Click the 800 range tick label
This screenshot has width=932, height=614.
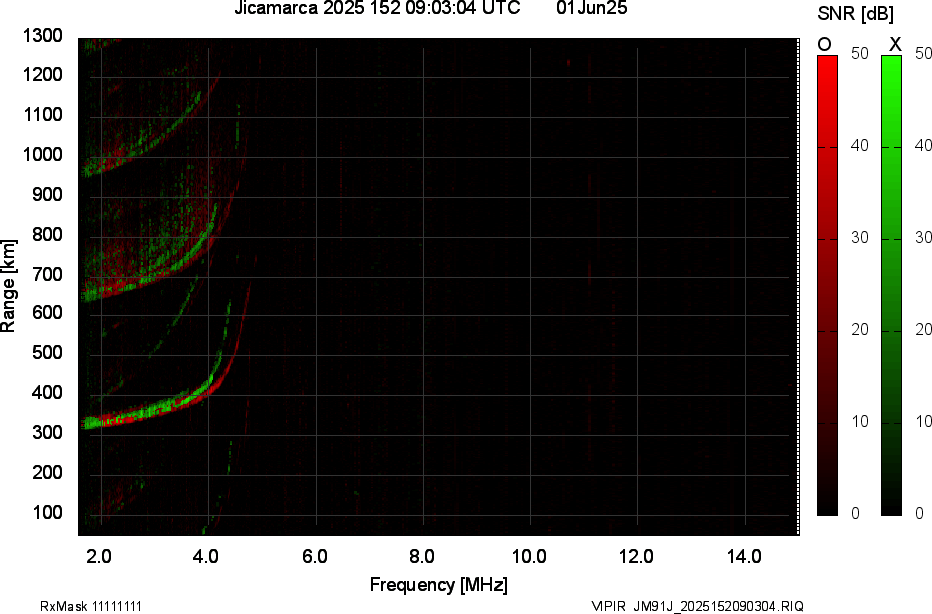point(47,234)
